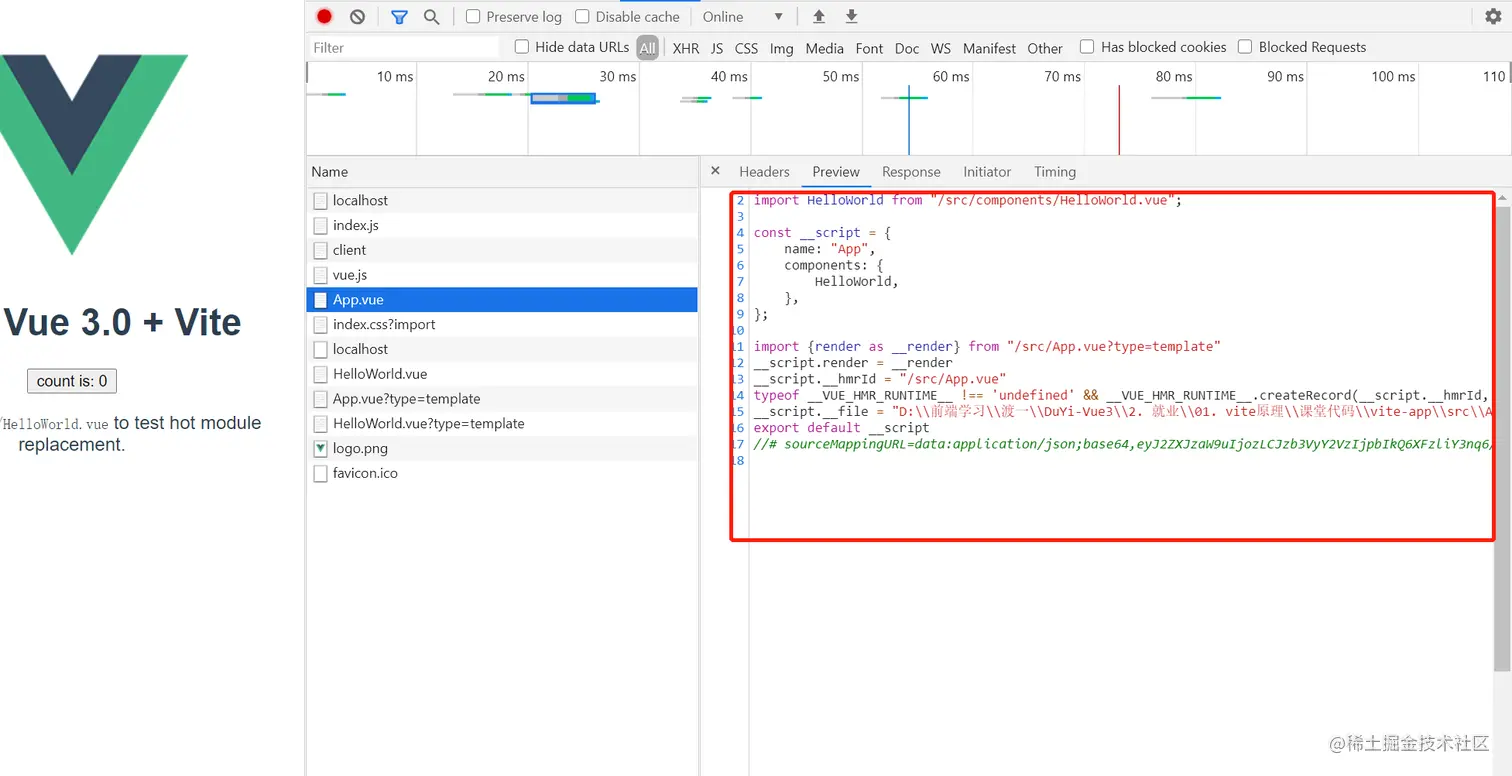Click the import HAR upload arrow icon
The image size is (1512, 776).
pyautogui.click(x=819, y=17)
